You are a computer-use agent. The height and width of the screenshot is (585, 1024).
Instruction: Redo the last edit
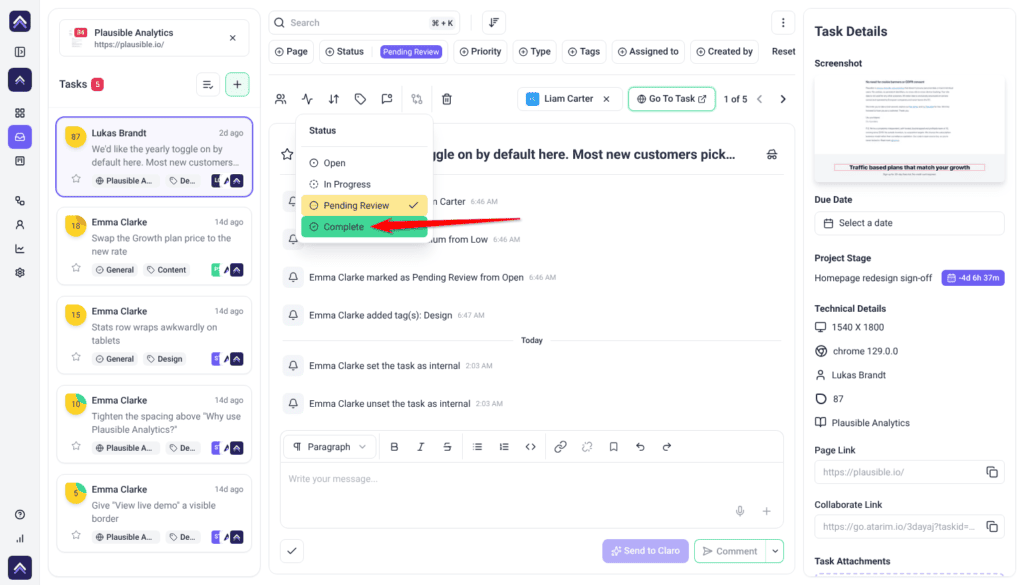[667, 447]
